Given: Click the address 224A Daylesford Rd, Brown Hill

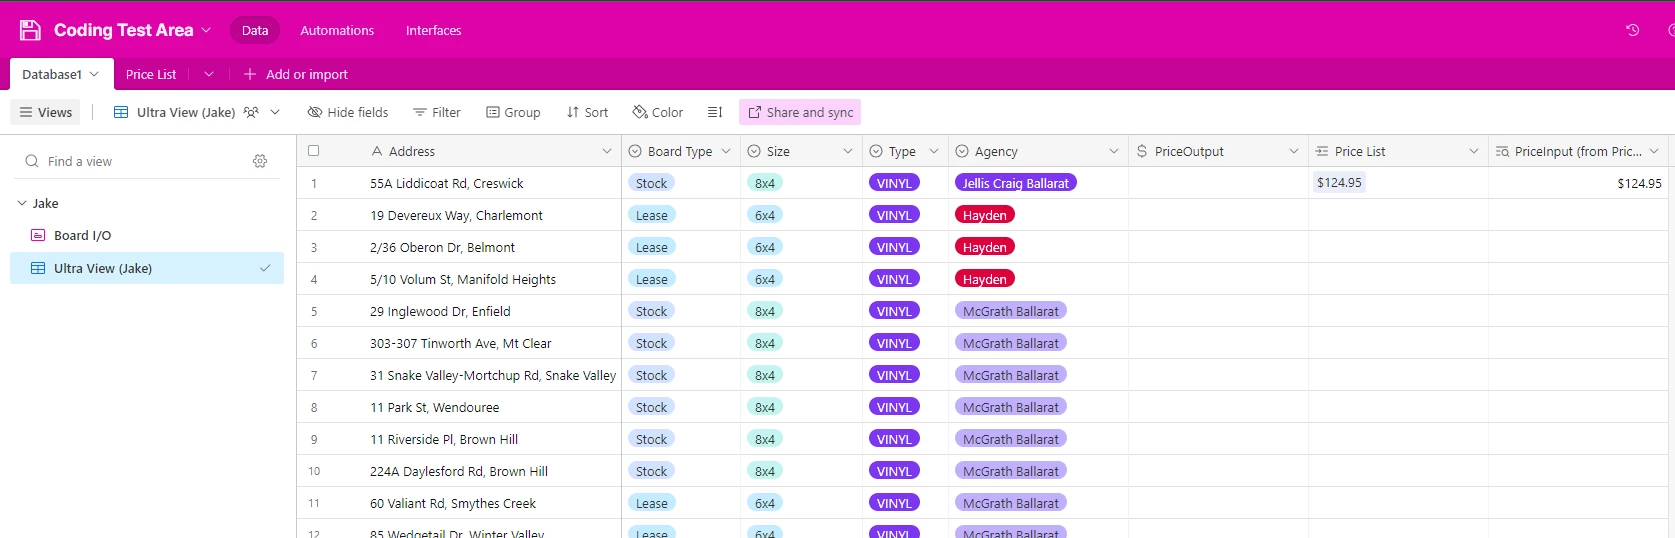Looking at the screenshot, I should (x=459, y=471).
